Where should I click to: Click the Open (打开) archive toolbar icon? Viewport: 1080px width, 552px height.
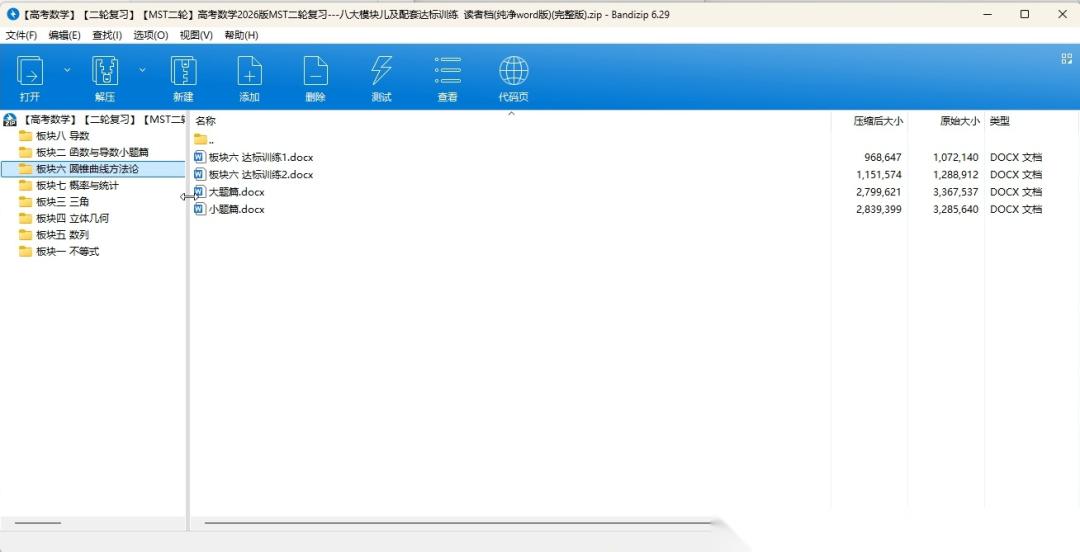pyautogui.click(x=30, y=72)
